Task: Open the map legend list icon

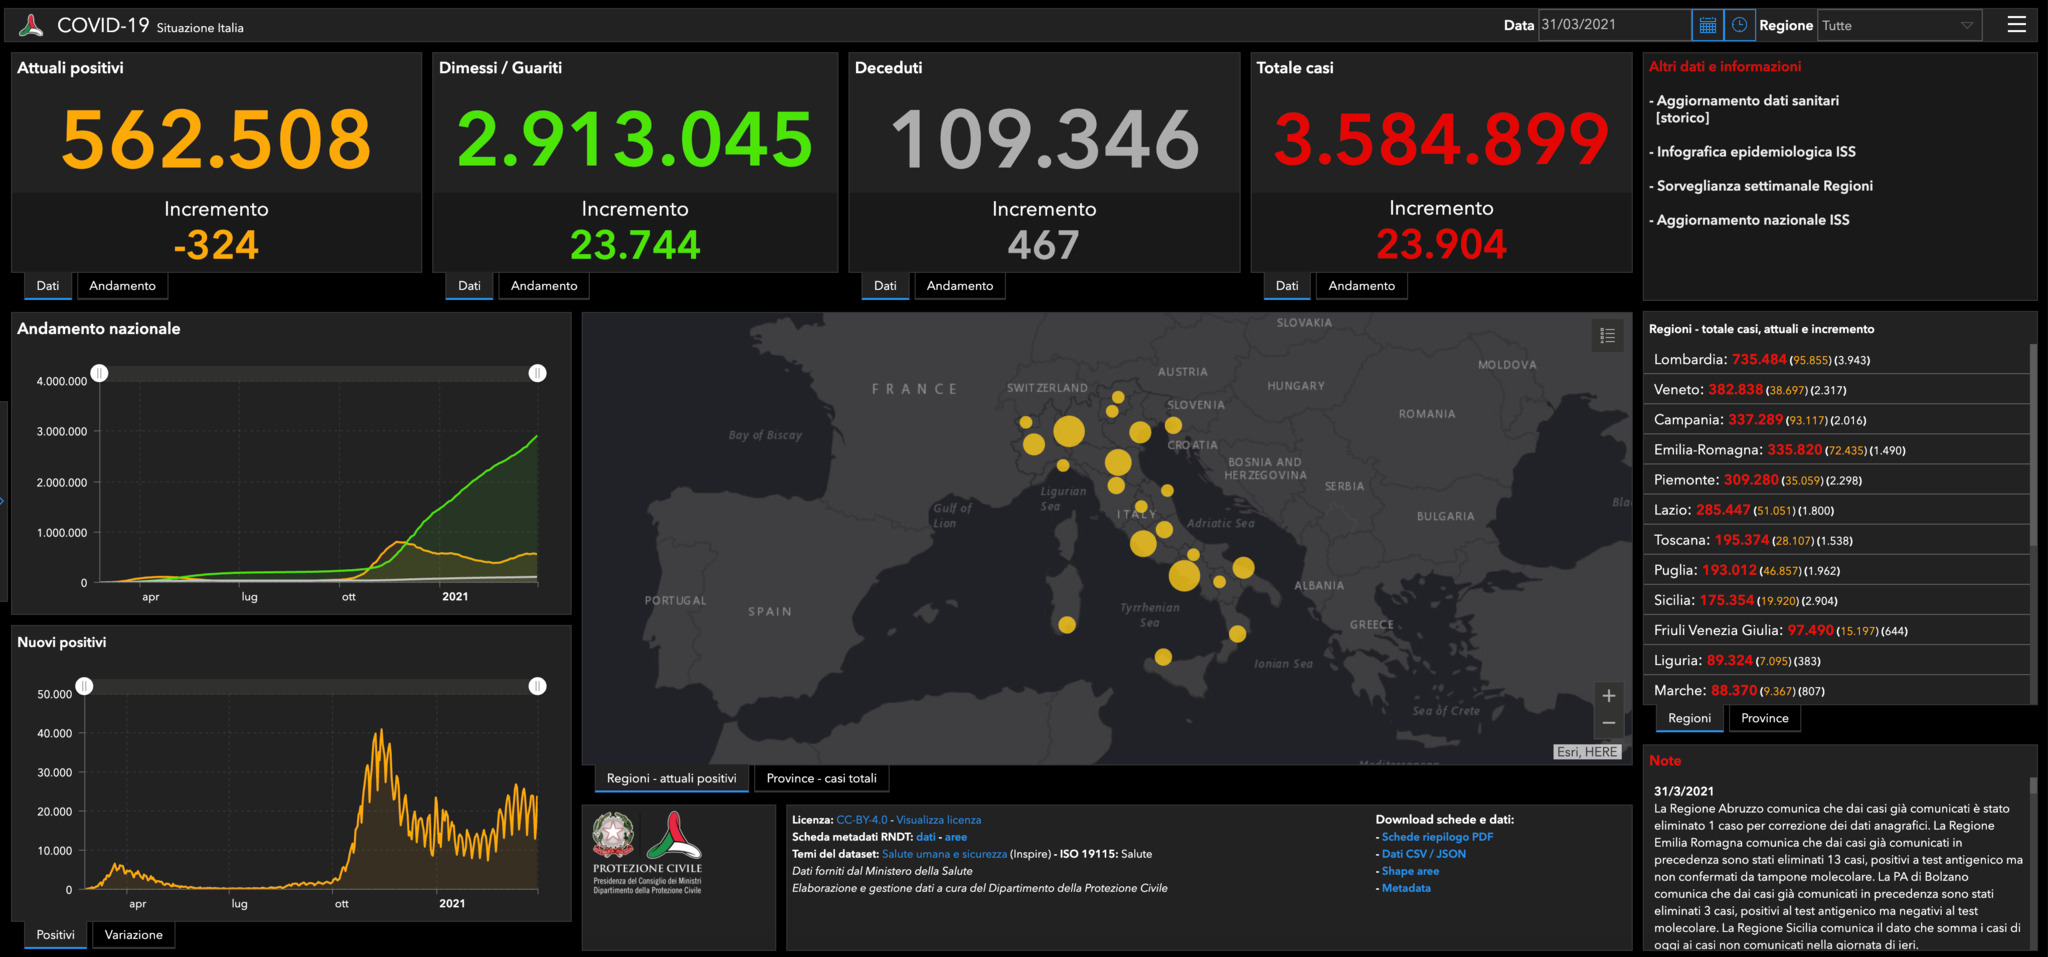Action: tap(1607, 336)
